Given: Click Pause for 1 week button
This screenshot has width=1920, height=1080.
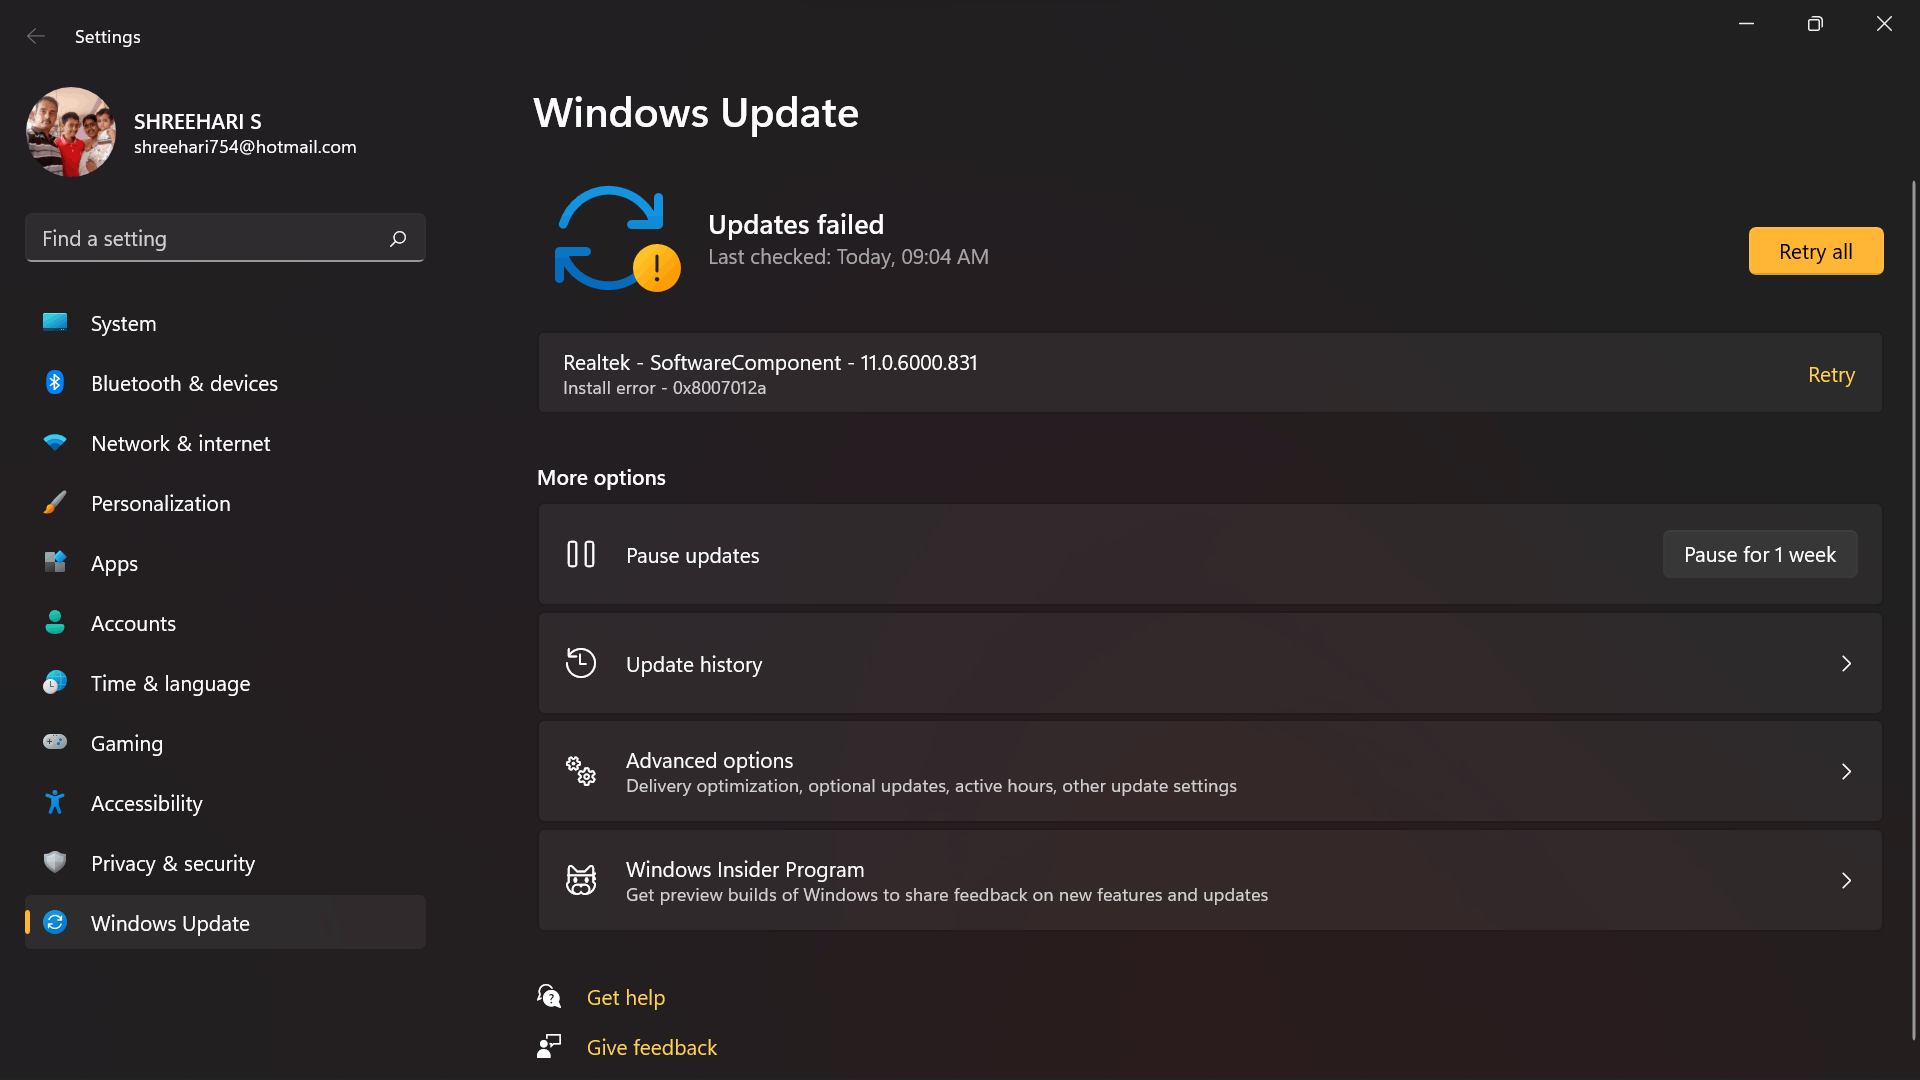Looking at the screenshot, I should [1759, 555].
